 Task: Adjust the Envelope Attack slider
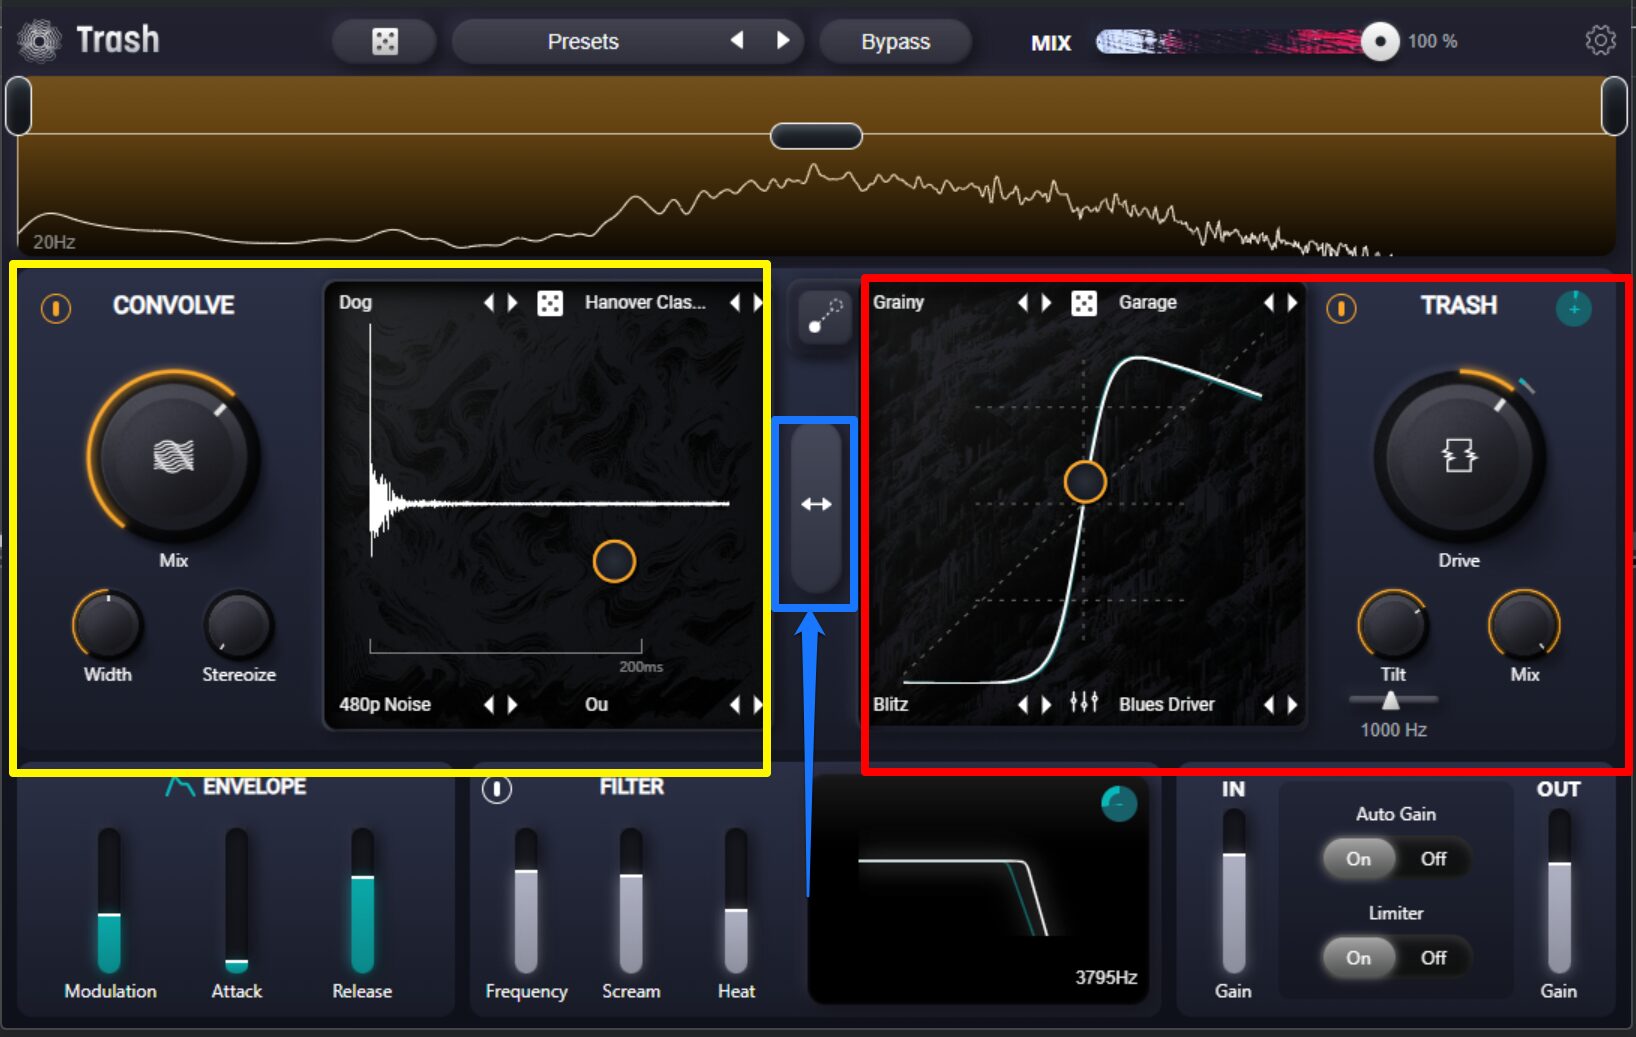tap(237, 900)
